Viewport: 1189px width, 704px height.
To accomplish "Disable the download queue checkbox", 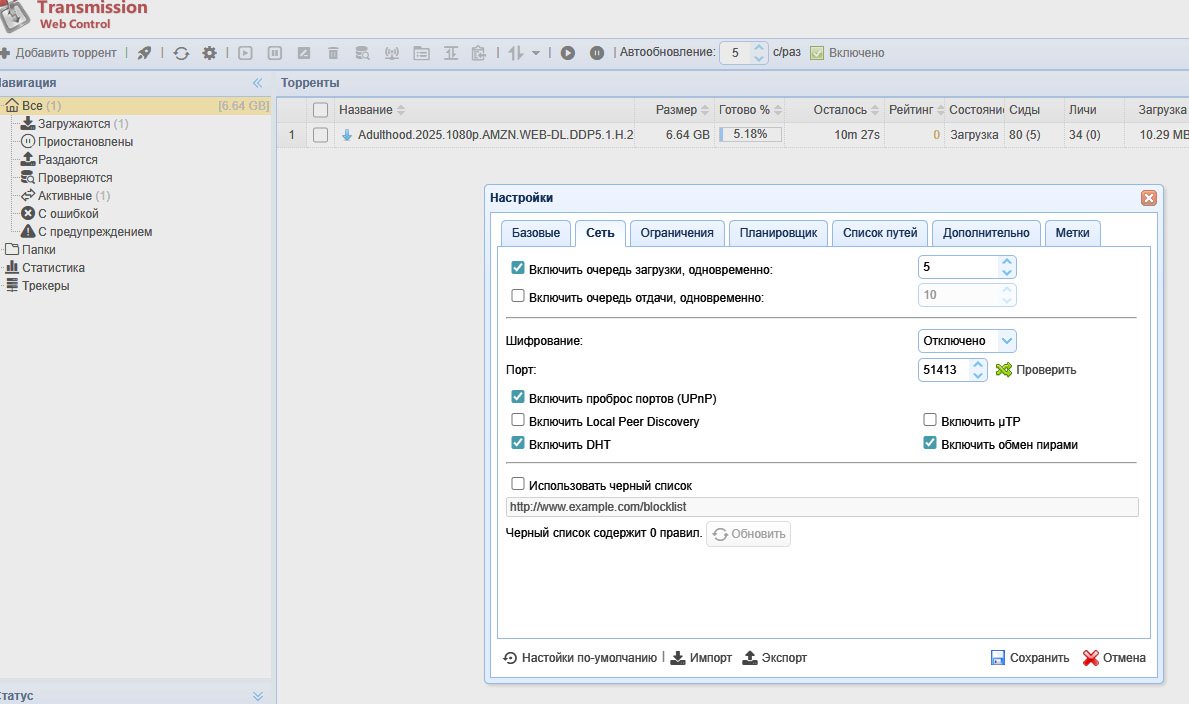I will 518,268.
